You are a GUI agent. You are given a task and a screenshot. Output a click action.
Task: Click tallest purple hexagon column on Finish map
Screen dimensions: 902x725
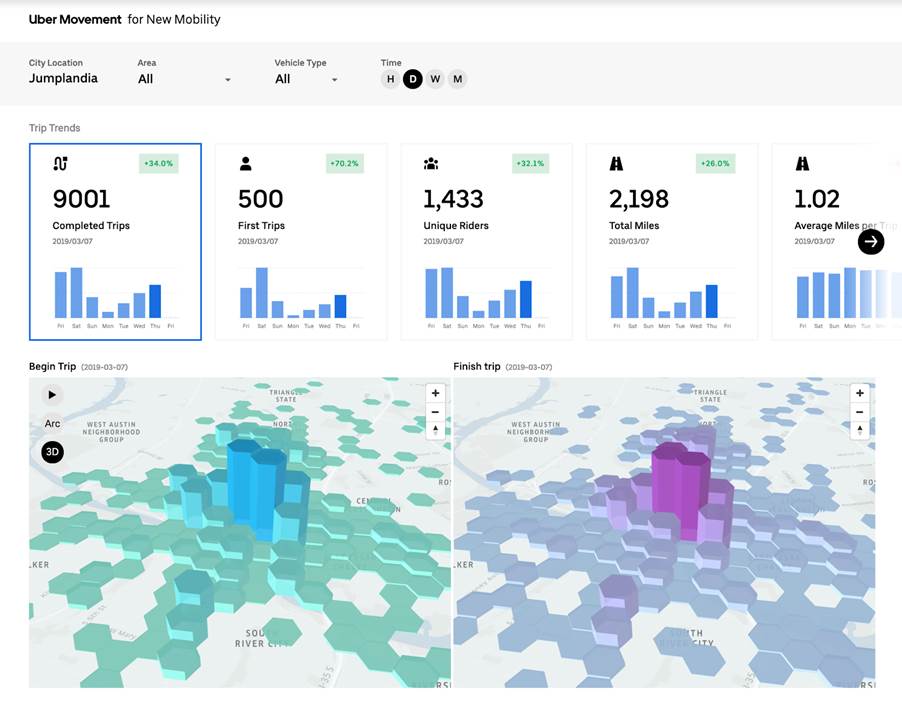pyautogui.click(x=669, y=480)
